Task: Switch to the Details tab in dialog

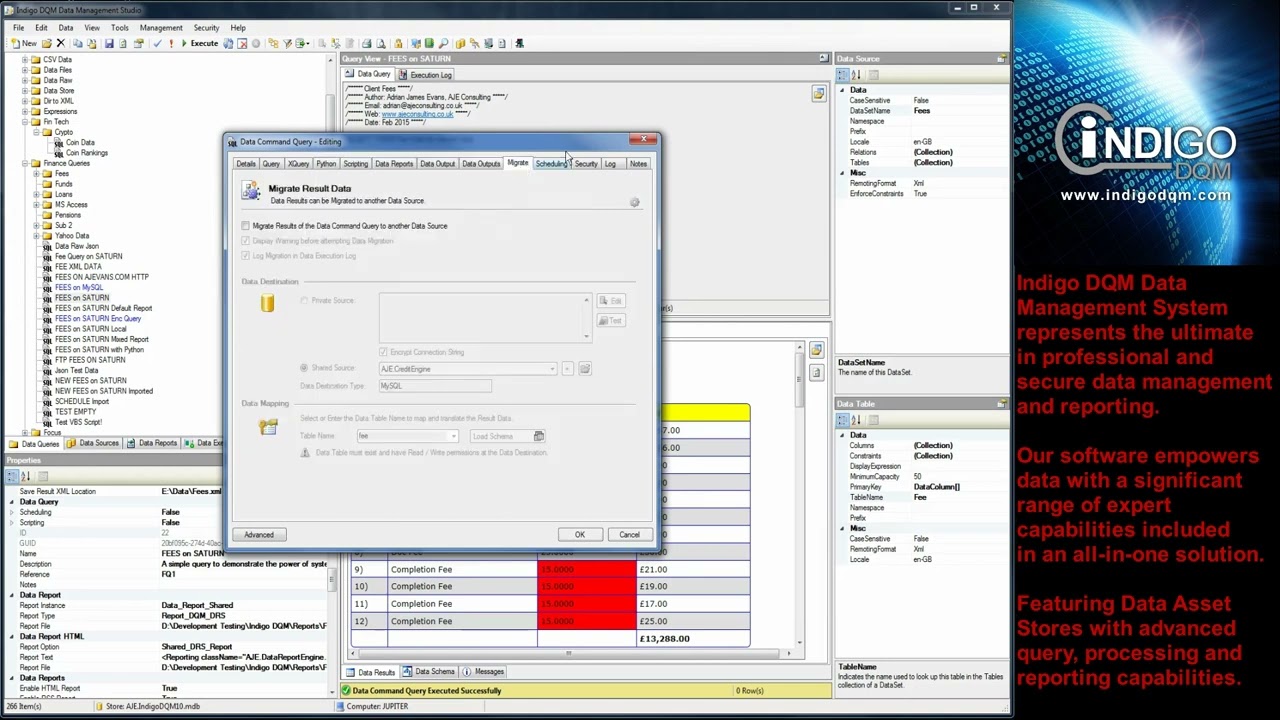Action: click(x=245, y=164)
